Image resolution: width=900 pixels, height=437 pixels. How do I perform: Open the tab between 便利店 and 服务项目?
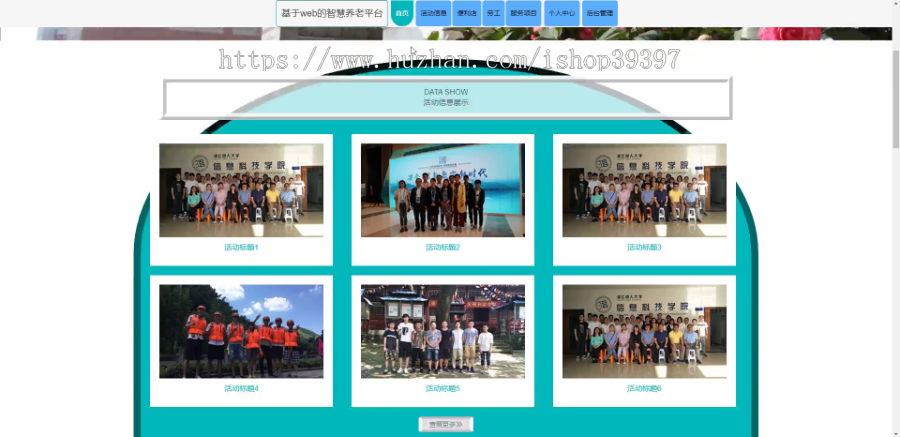tap(494, 13)
